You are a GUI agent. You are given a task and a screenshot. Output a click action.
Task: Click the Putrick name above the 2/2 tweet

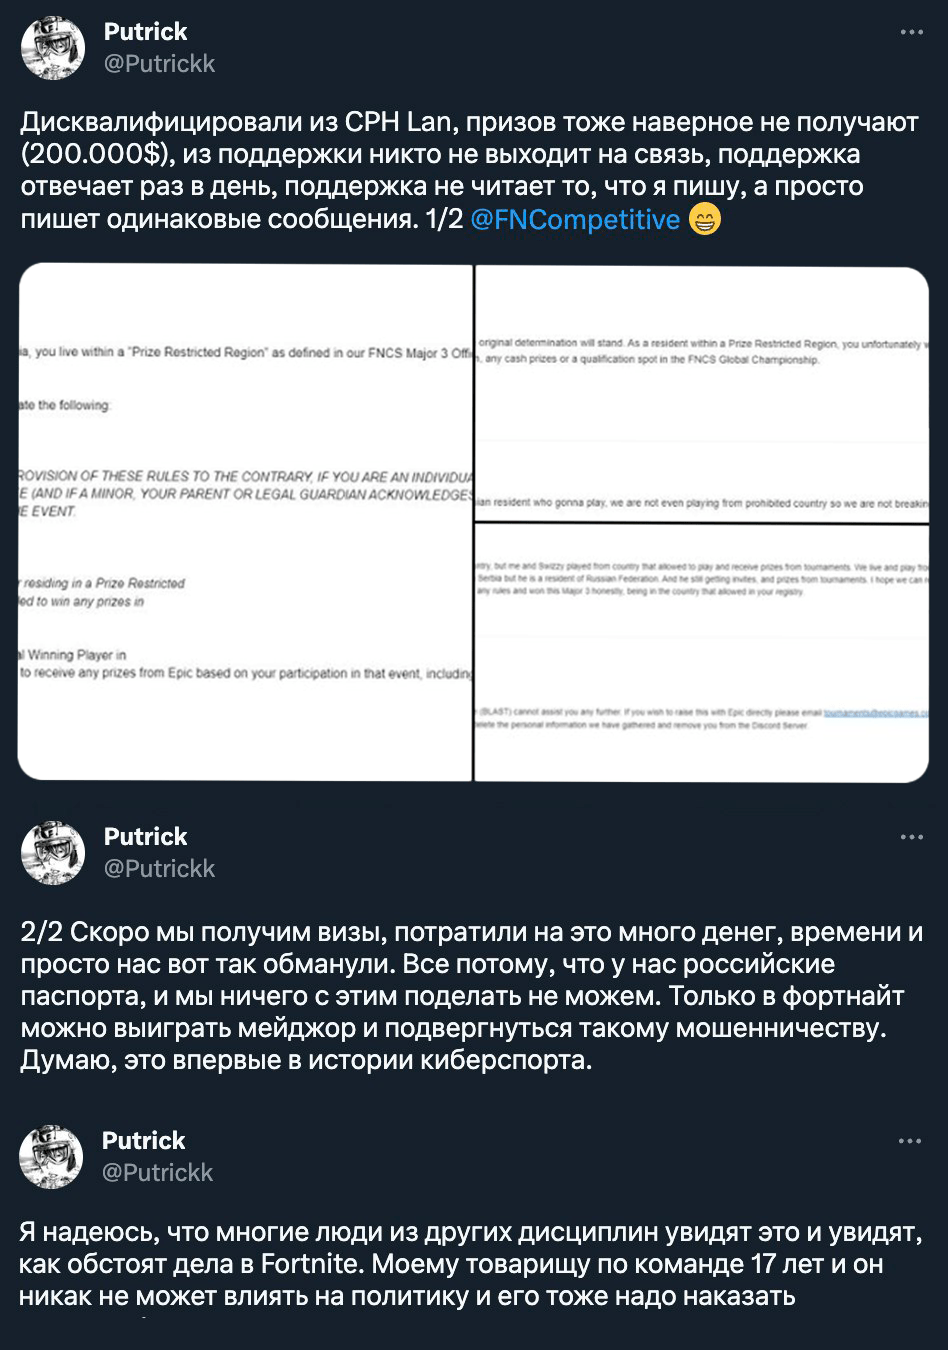(145, 837)
